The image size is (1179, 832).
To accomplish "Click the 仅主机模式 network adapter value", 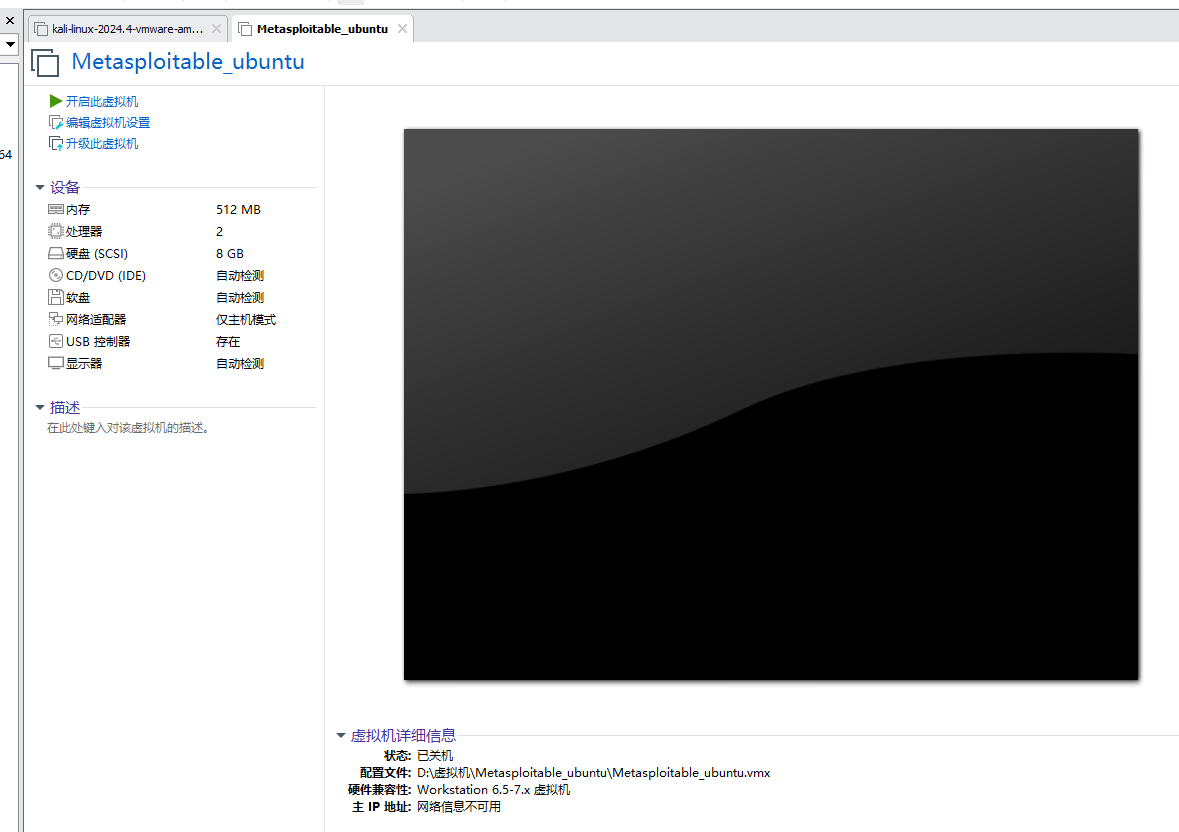I will click(x=246, y=319).
